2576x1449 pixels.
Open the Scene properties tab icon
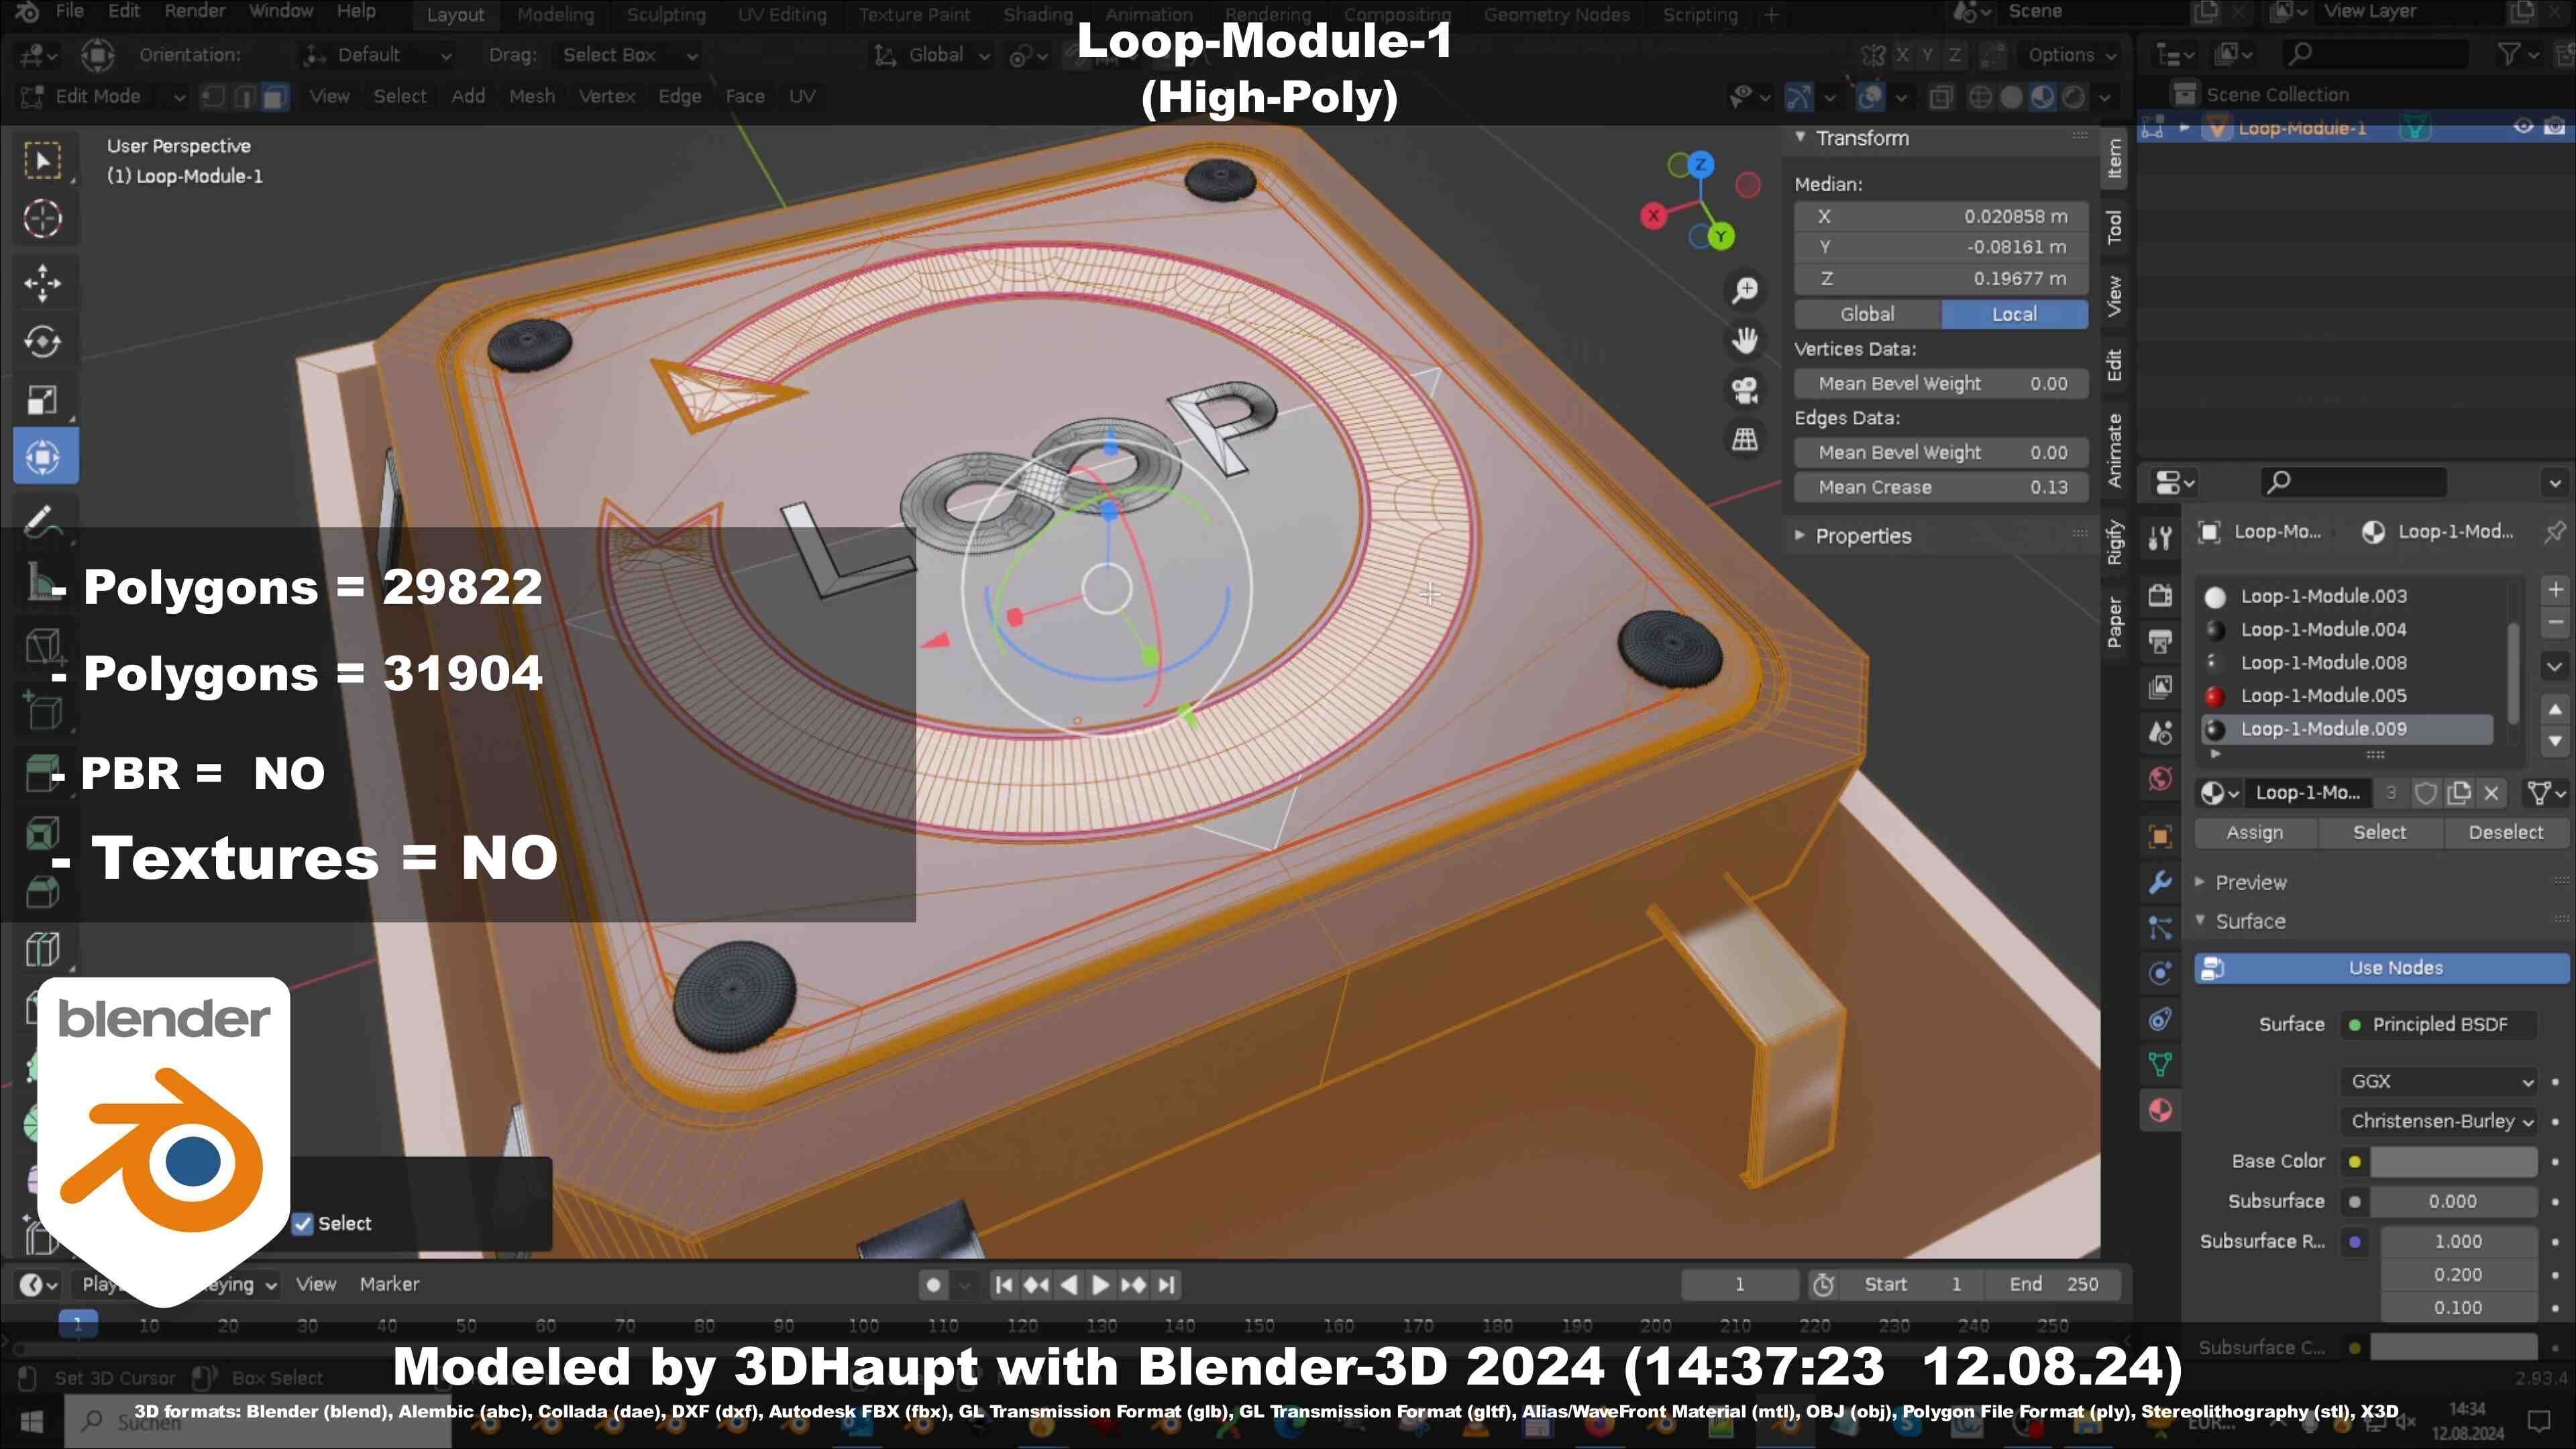2160,733
